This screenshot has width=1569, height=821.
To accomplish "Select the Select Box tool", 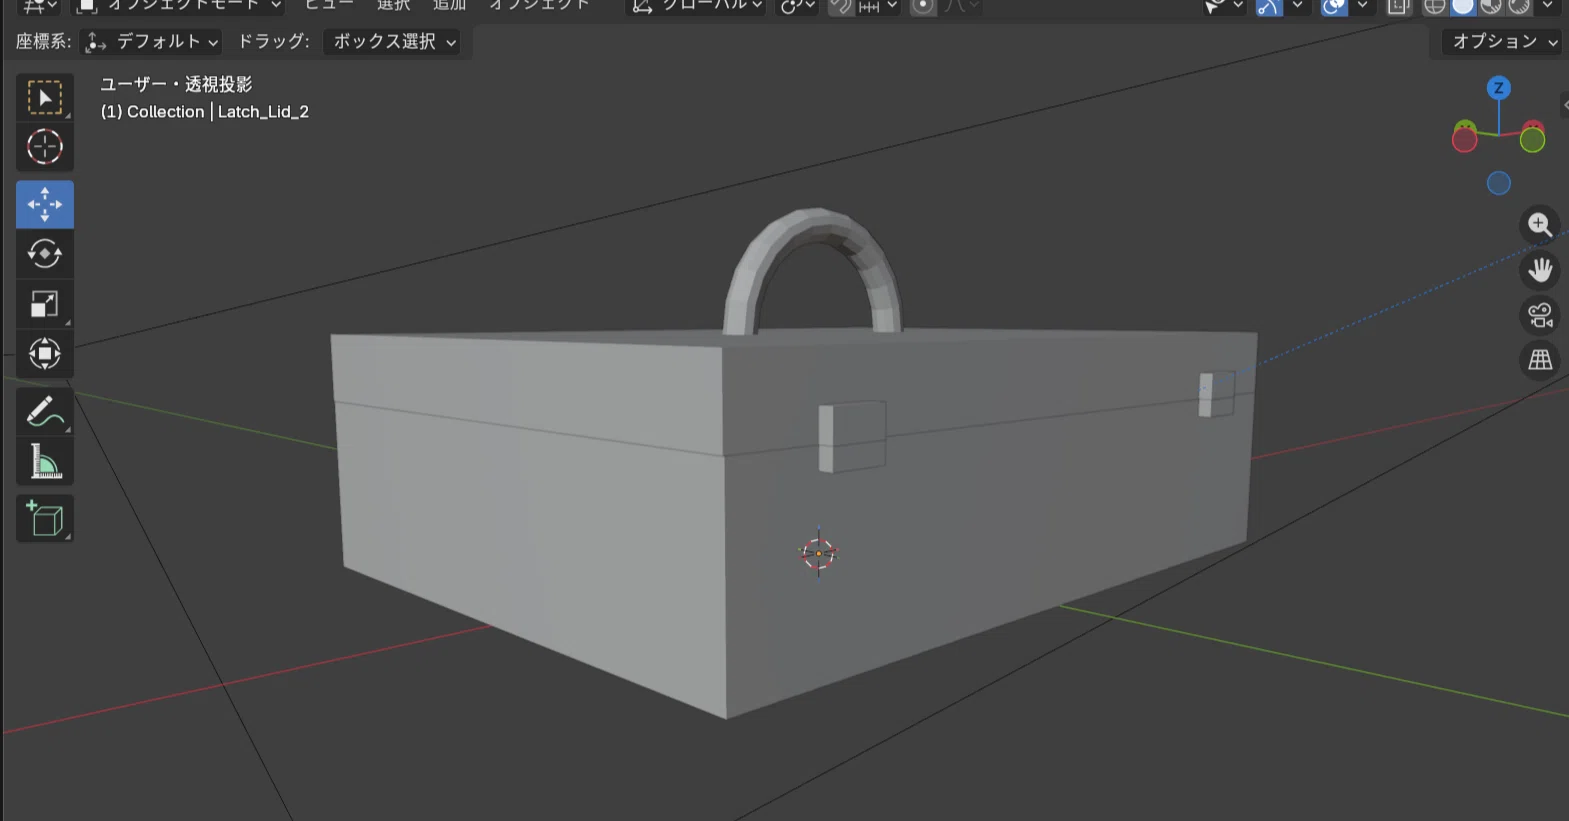I will pyautogui.click(x=45, y=97).
